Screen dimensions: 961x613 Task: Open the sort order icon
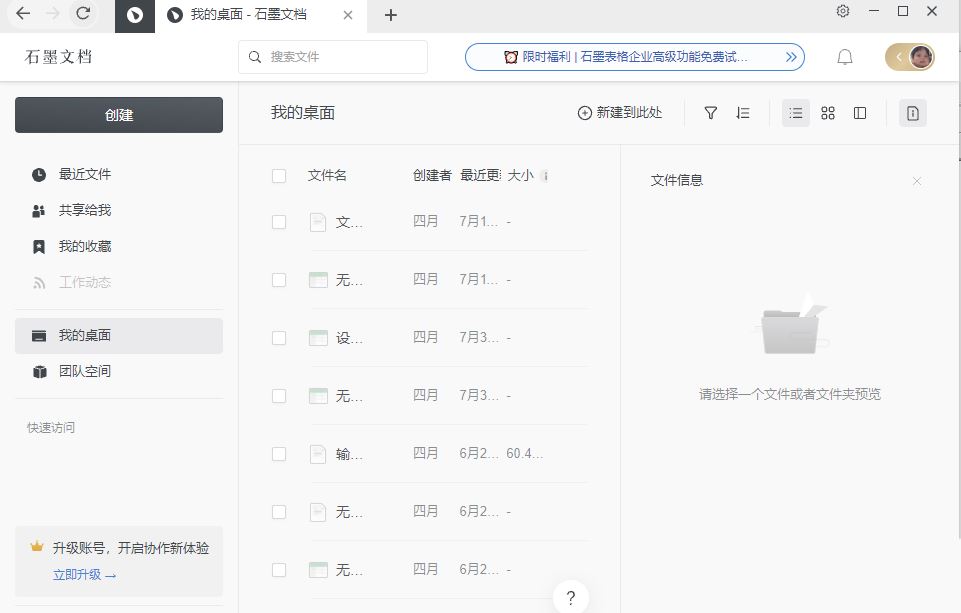point(743,113)
